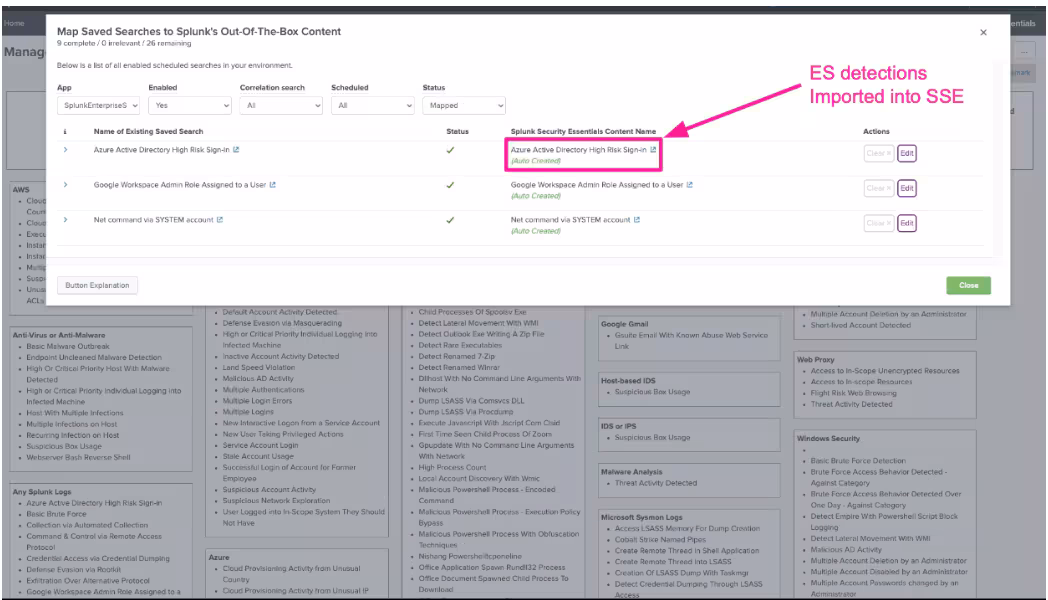Open external link icon for Net command saved search

(220, 220)
